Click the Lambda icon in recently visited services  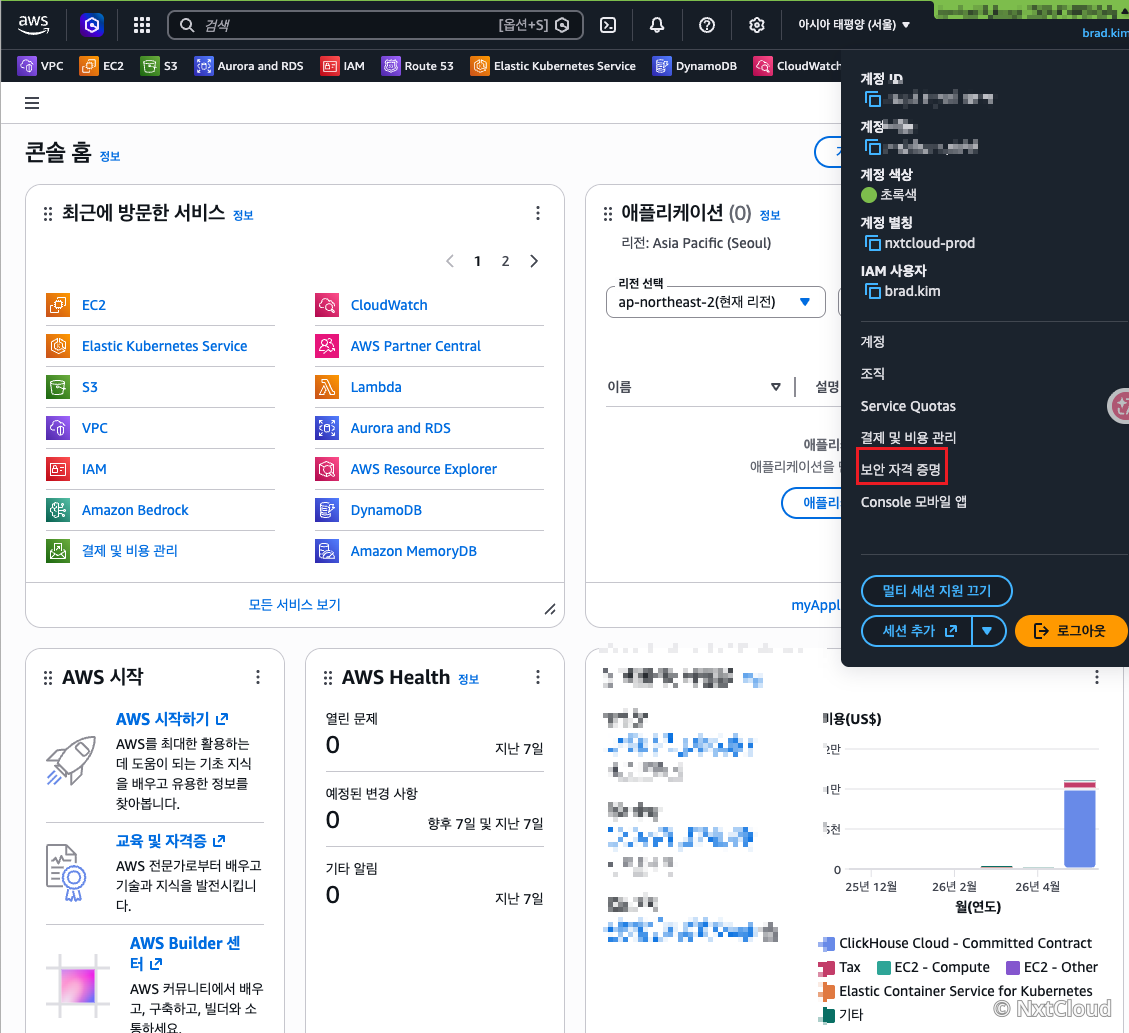pos(327,387)
